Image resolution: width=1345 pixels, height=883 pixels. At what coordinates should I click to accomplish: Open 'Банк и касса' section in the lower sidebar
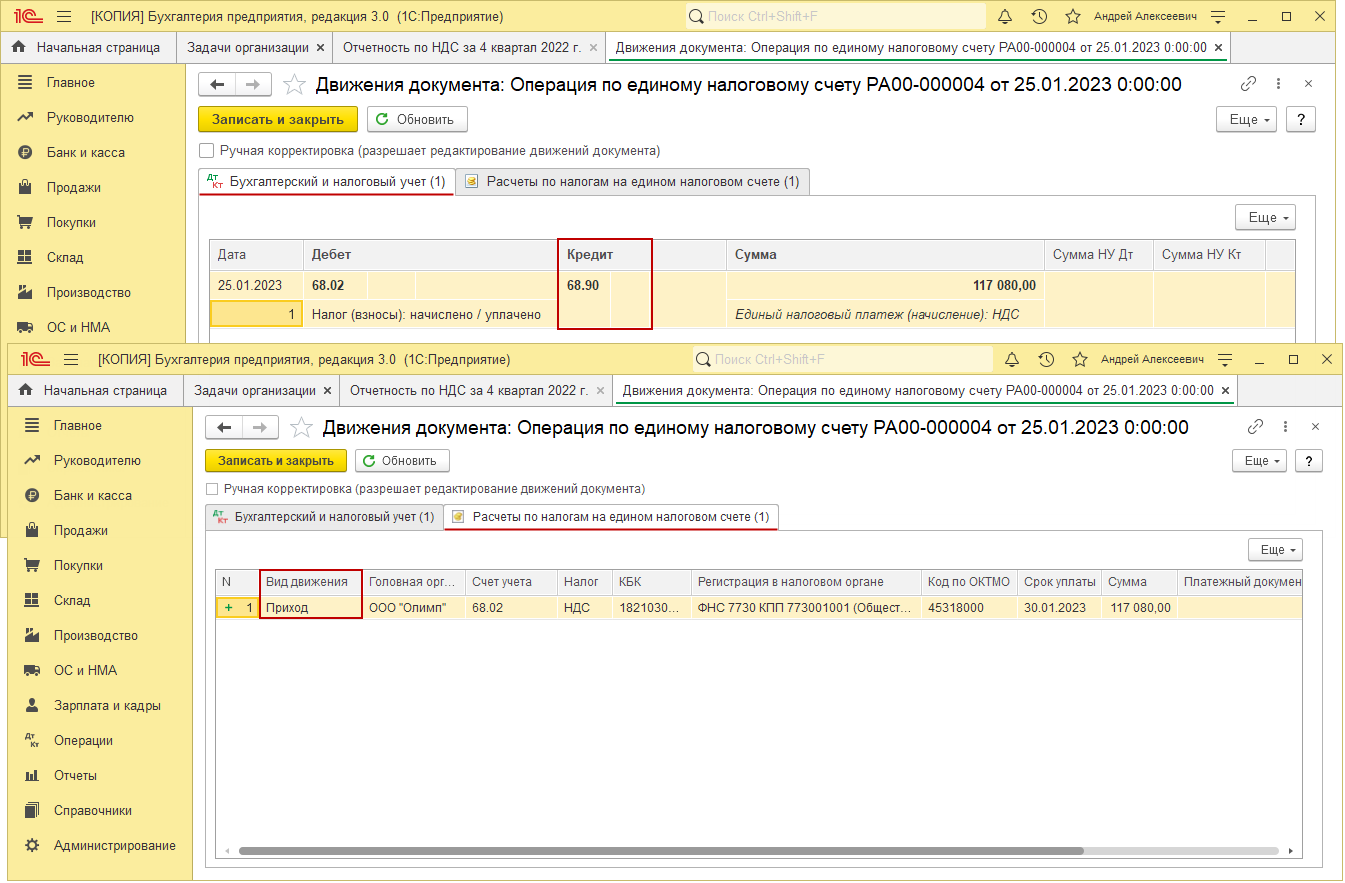tap(94, 495)
